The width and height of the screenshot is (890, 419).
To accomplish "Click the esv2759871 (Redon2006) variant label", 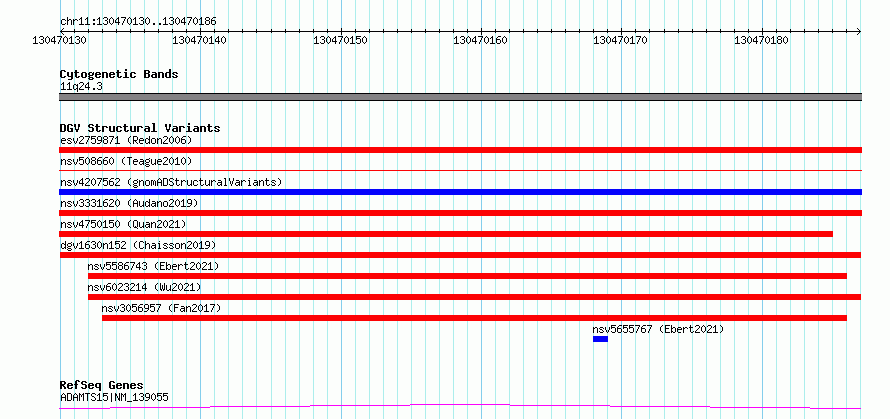I will (126, 140).
